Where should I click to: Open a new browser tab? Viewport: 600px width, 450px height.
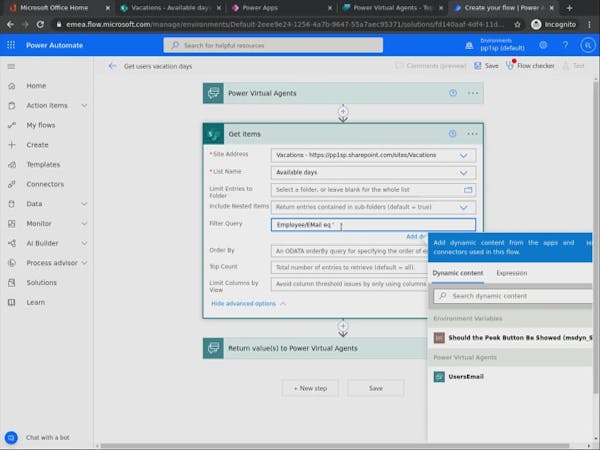pyautogui.click(x=569, y=8)
